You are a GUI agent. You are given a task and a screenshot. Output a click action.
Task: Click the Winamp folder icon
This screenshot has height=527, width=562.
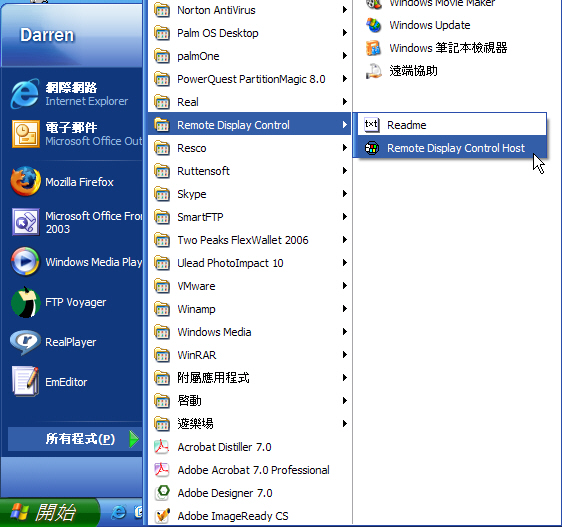pyautogui.click(x=162, y=309)
